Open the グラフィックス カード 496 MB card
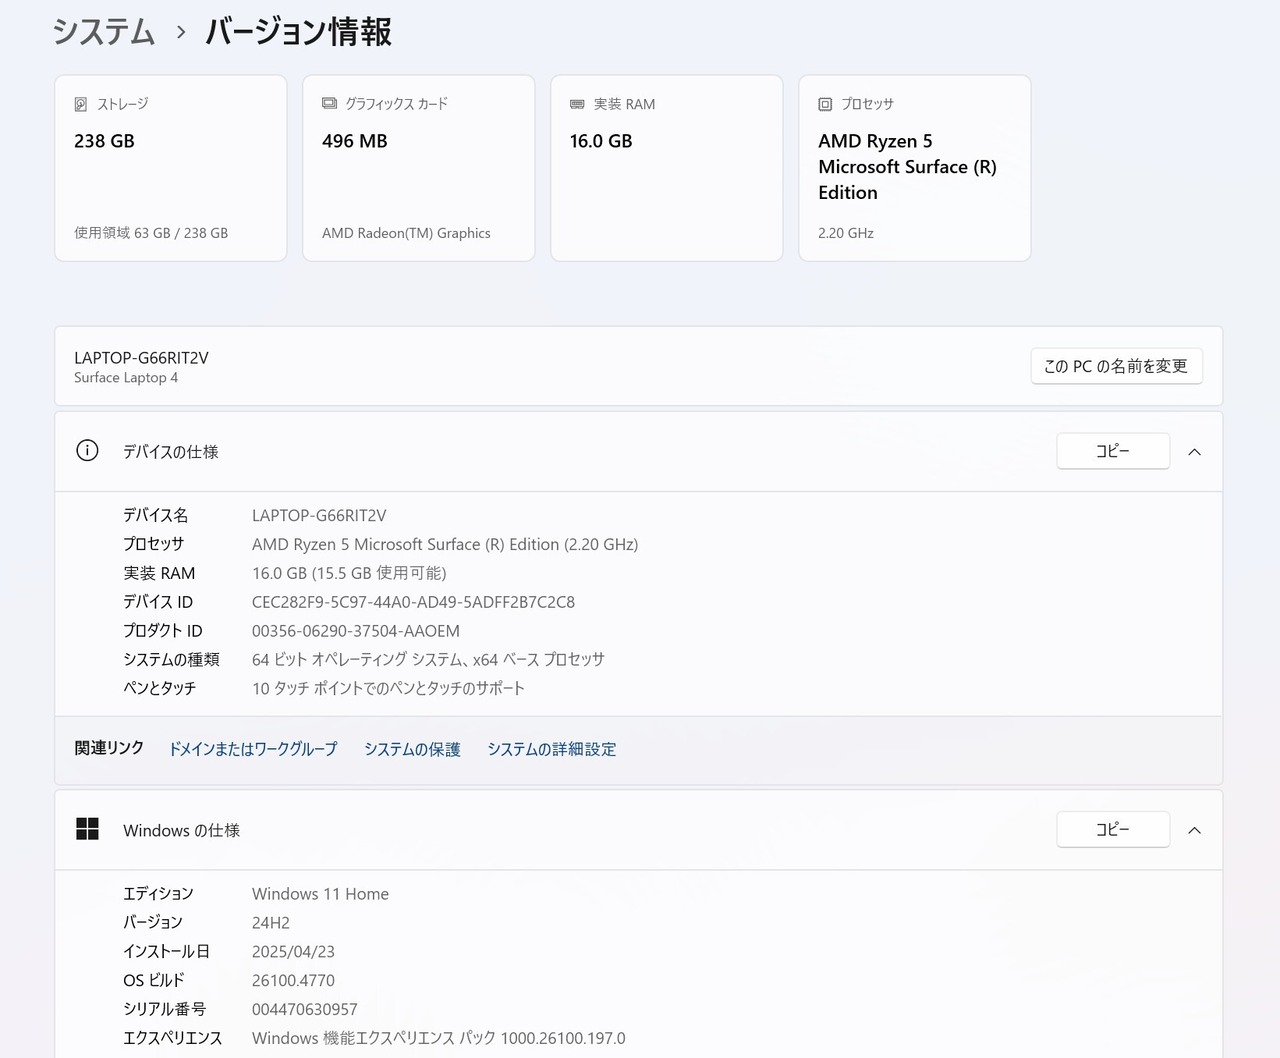This screenshot has width=1280, height=1058. (x=419, y=168)
